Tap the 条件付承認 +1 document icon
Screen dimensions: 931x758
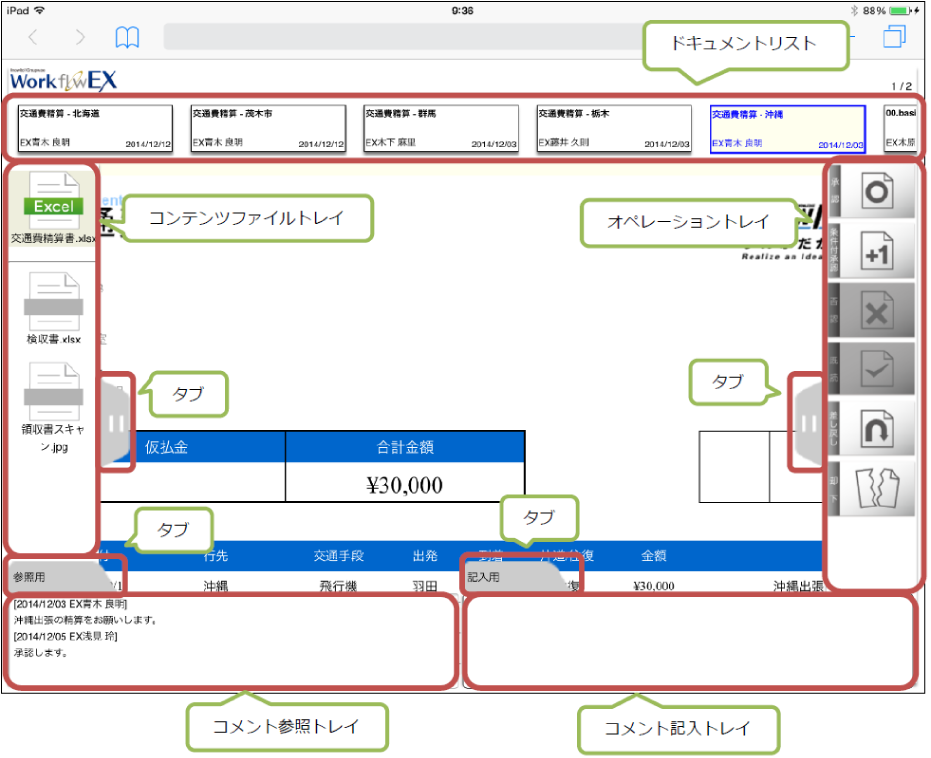(876, 251)
